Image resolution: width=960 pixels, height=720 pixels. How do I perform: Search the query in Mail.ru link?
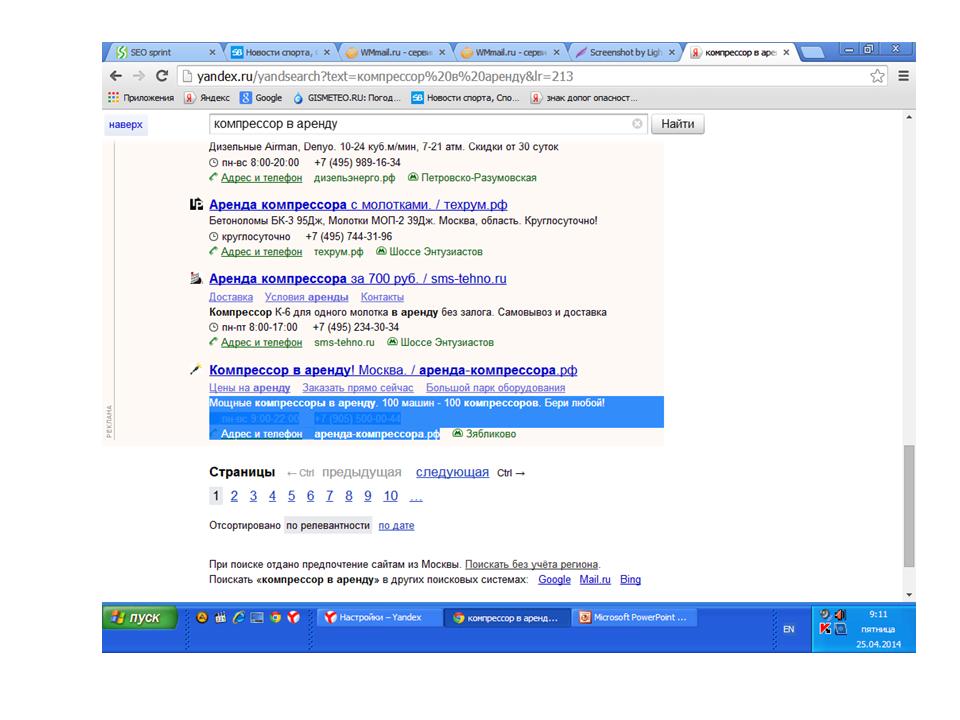click(x=595, y=579)
